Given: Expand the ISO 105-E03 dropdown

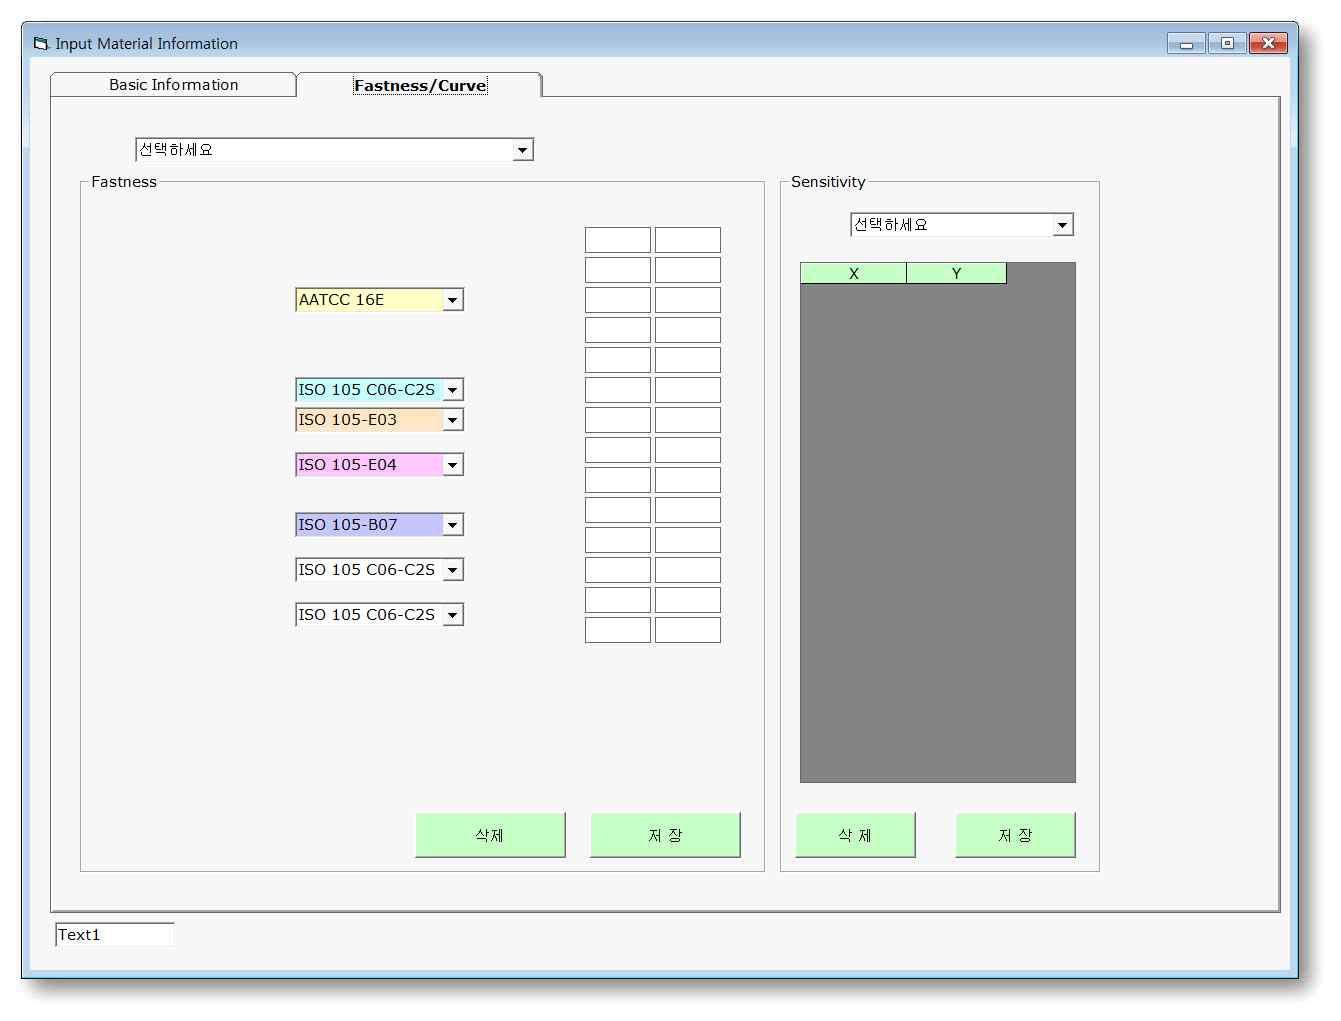Looking at the screenshot, I should coord(453,420).
